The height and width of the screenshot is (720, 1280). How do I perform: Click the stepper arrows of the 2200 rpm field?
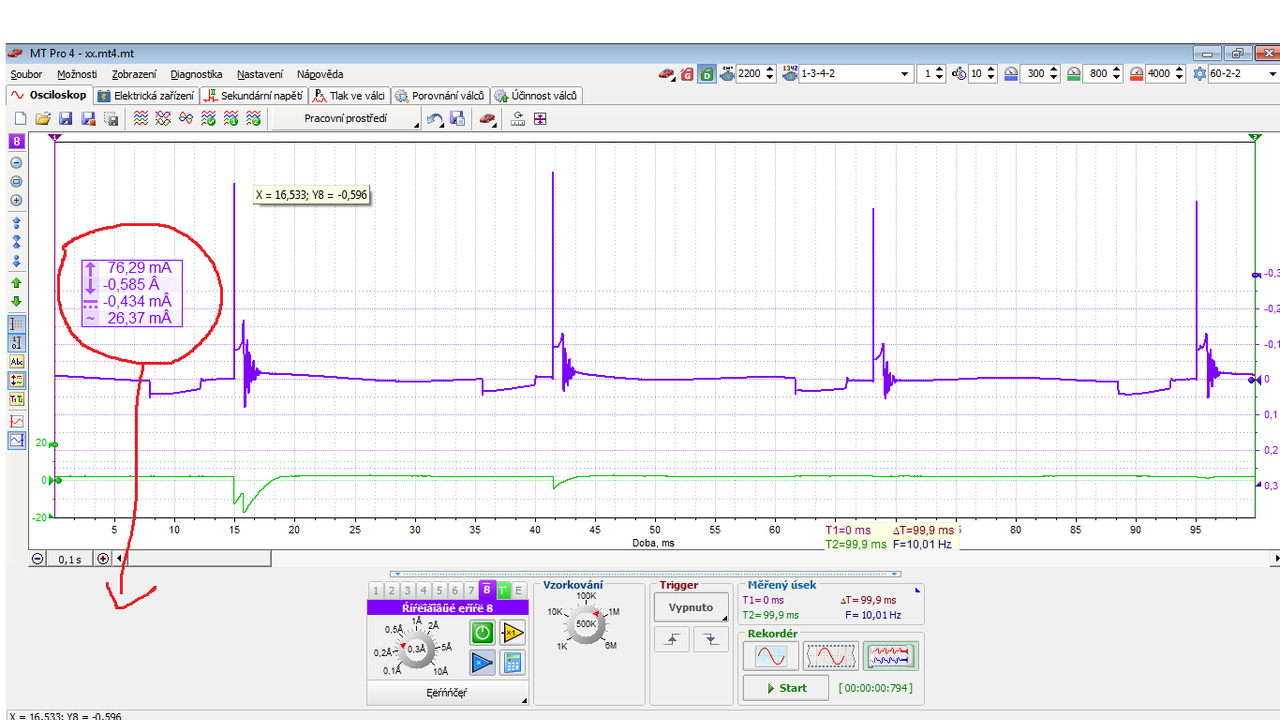(x=770, y=74)
